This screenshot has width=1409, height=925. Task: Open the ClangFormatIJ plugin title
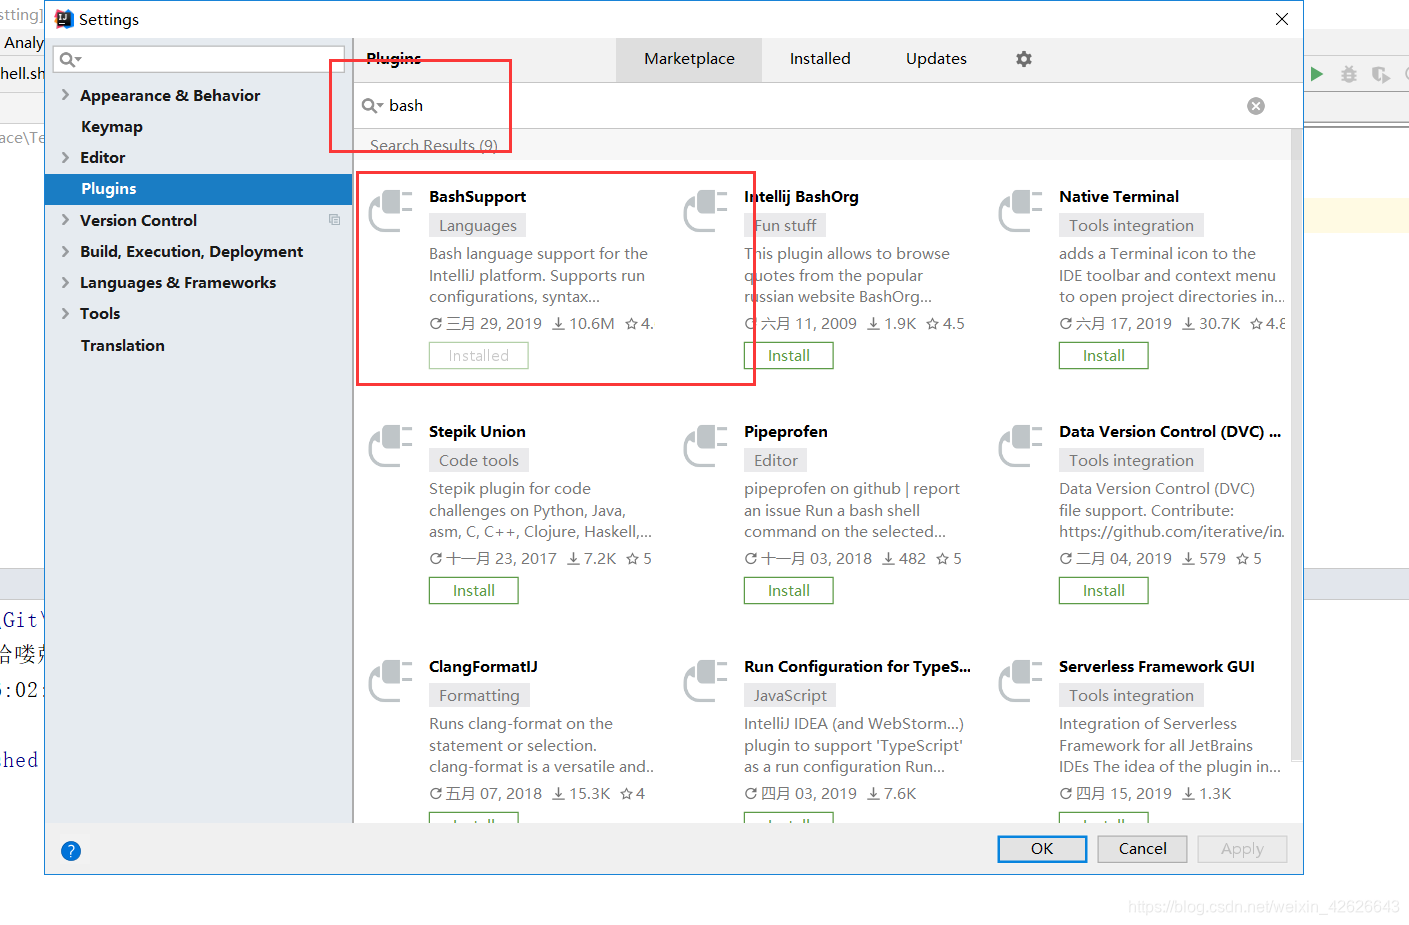[x=483, y=667]
